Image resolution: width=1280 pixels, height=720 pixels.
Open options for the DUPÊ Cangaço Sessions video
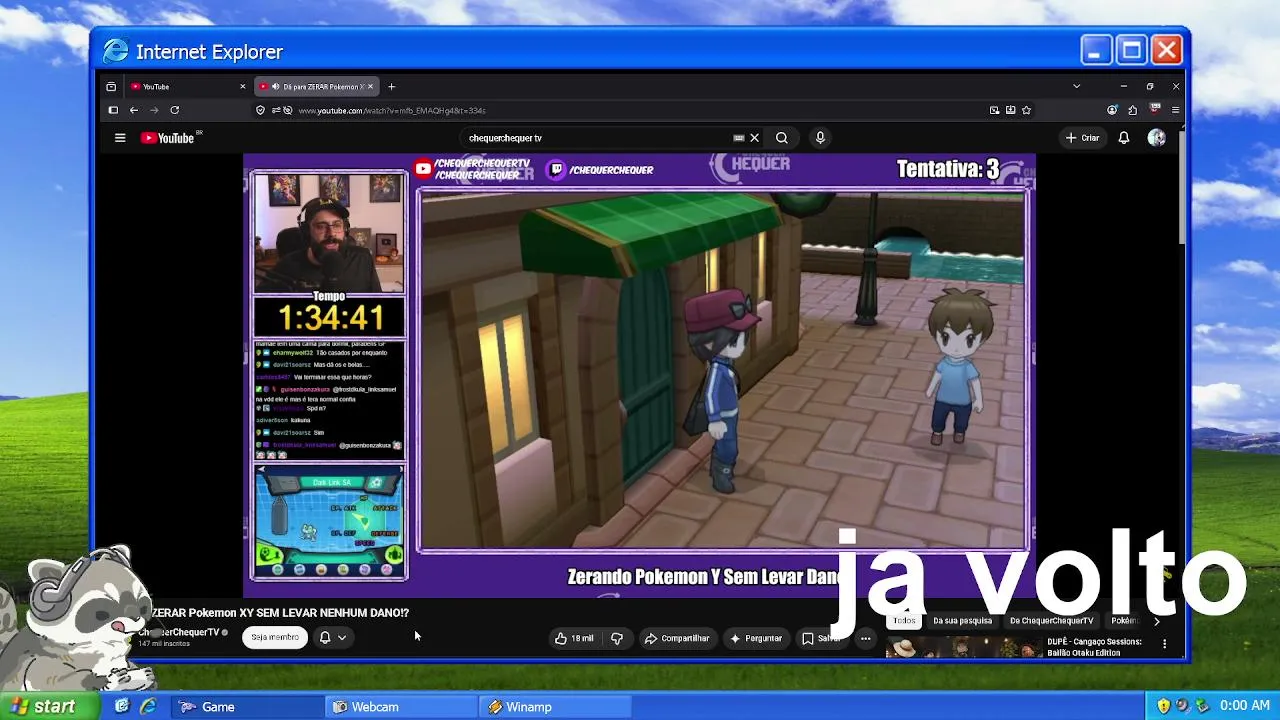click(x=1164, y=645)
